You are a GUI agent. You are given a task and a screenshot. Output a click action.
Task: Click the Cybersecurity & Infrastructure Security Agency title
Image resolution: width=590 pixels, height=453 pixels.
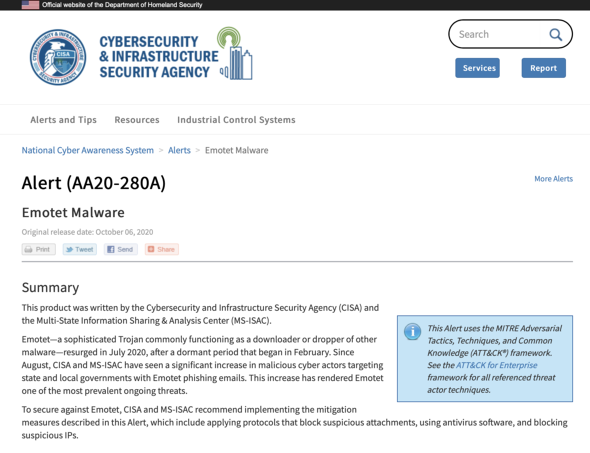(x=158, y=57)
